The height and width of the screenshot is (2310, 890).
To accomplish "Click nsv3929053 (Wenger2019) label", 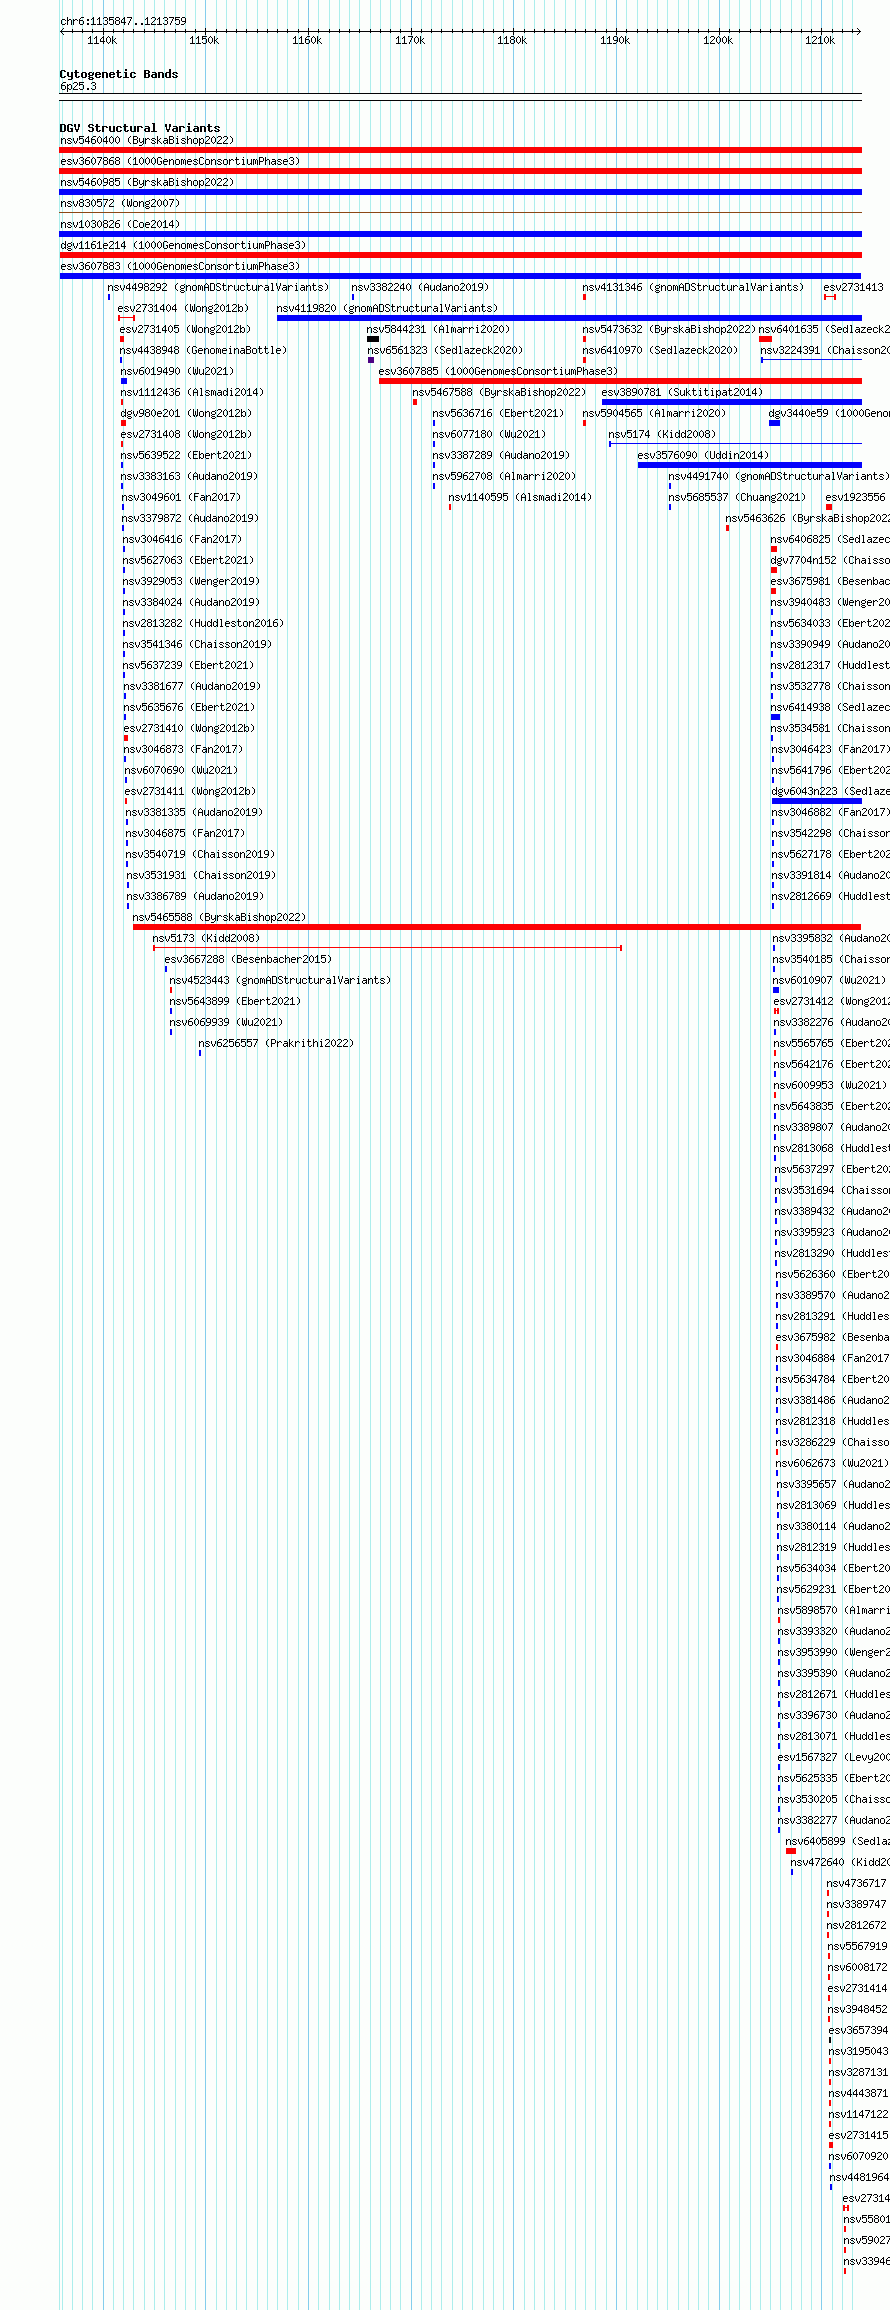I will [192, 581].
